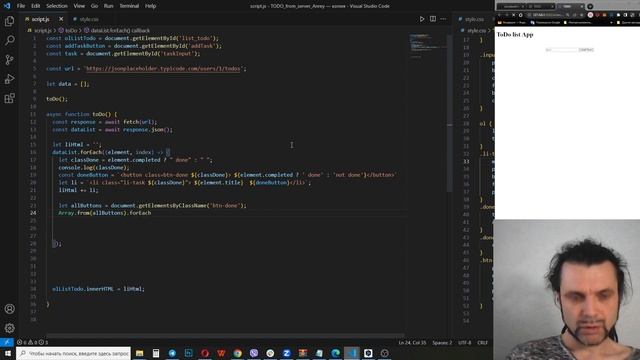
Task: Click 'async function toDo()' on line 11
Action: pos(82,114)
